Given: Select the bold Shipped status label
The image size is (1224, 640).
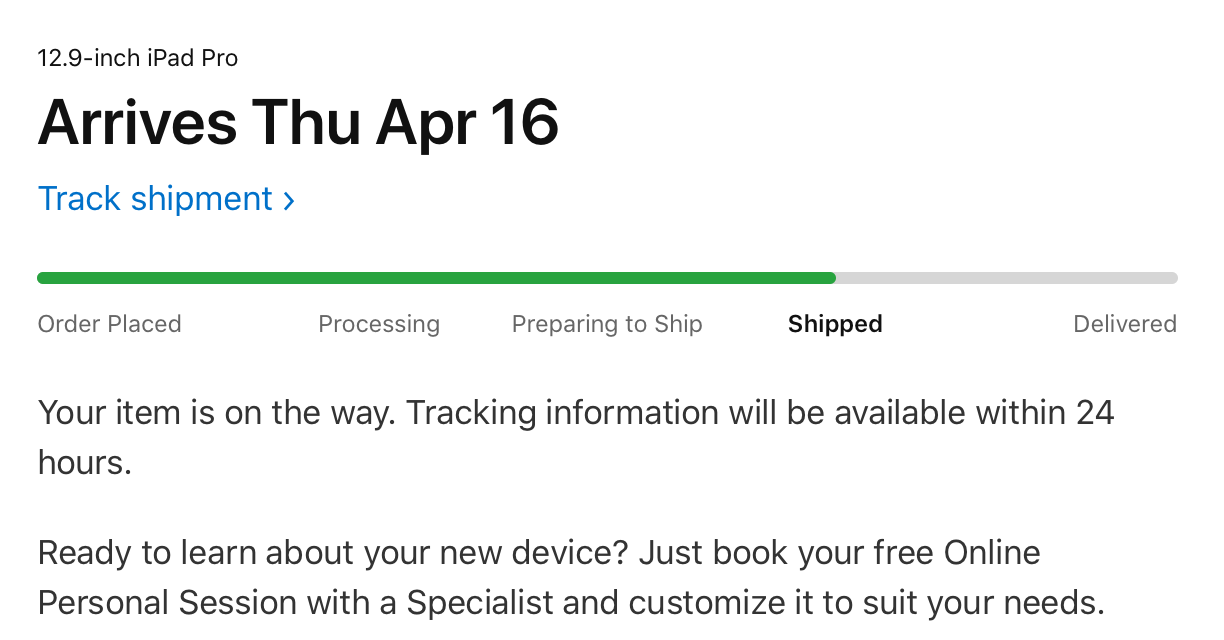Looking at the screenshot, I should point(835,324).
